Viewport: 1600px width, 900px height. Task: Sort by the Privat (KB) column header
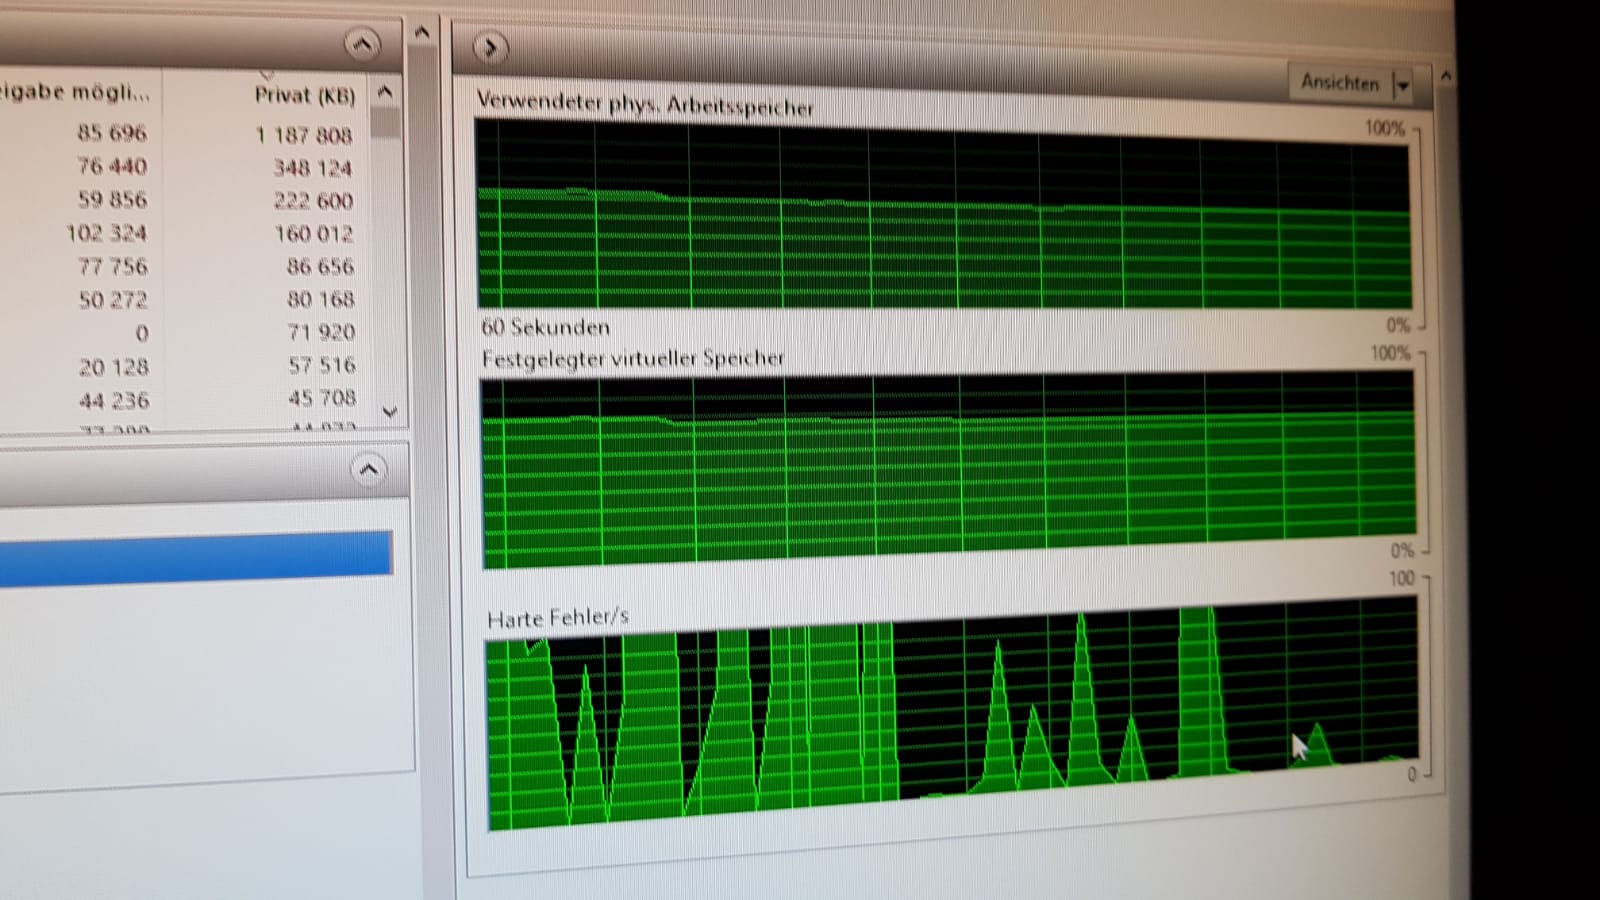coord(304,96)
